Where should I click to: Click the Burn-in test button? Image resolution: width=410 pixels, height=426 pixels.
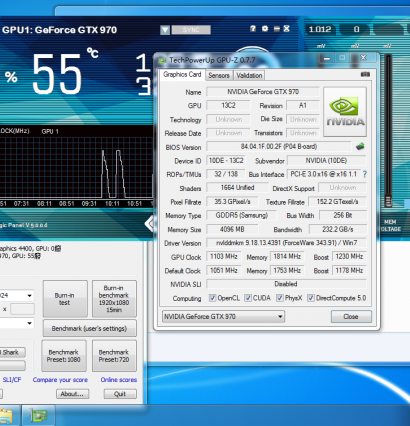click(65, 299)
